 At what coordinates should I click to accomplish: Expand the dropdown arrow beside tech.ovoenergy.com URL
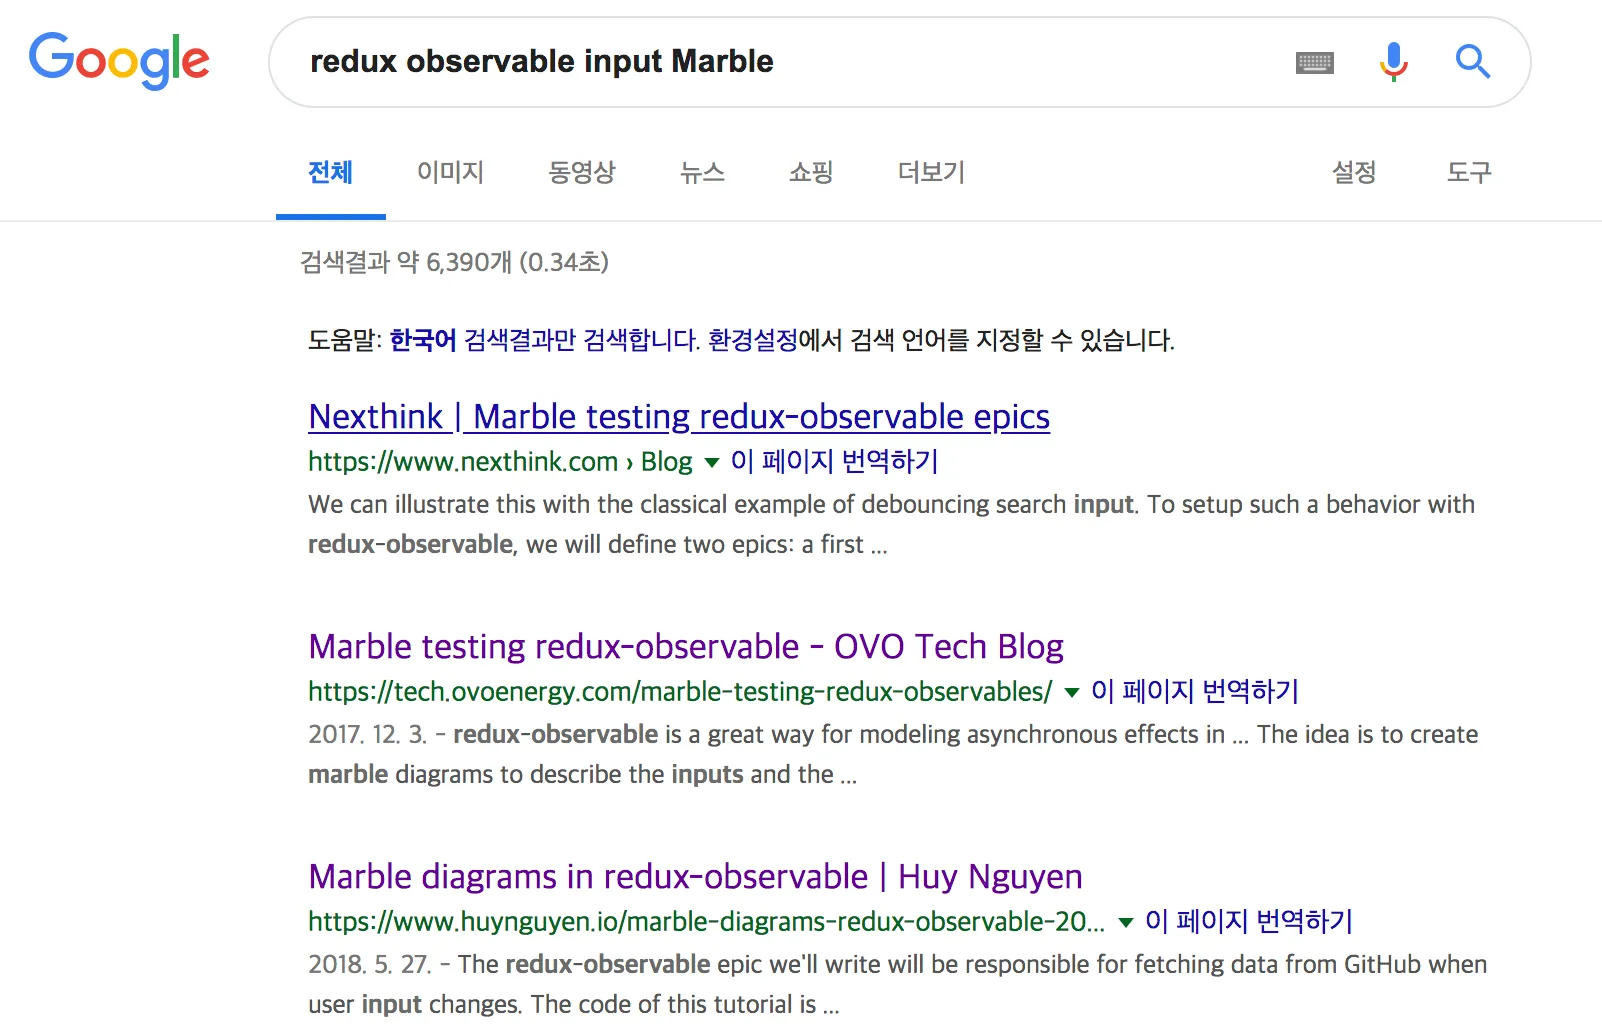[x=1072, y=692]
